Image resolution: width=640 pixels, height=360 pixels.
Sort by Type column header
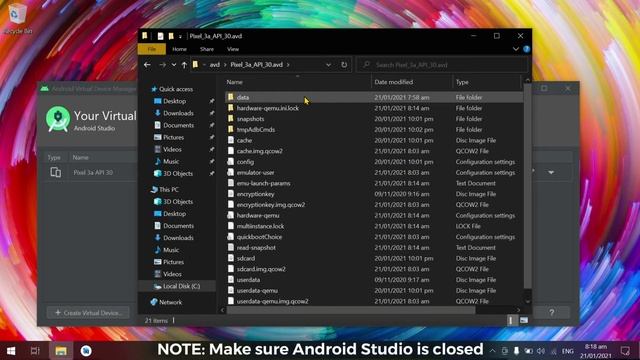point(462,82)
